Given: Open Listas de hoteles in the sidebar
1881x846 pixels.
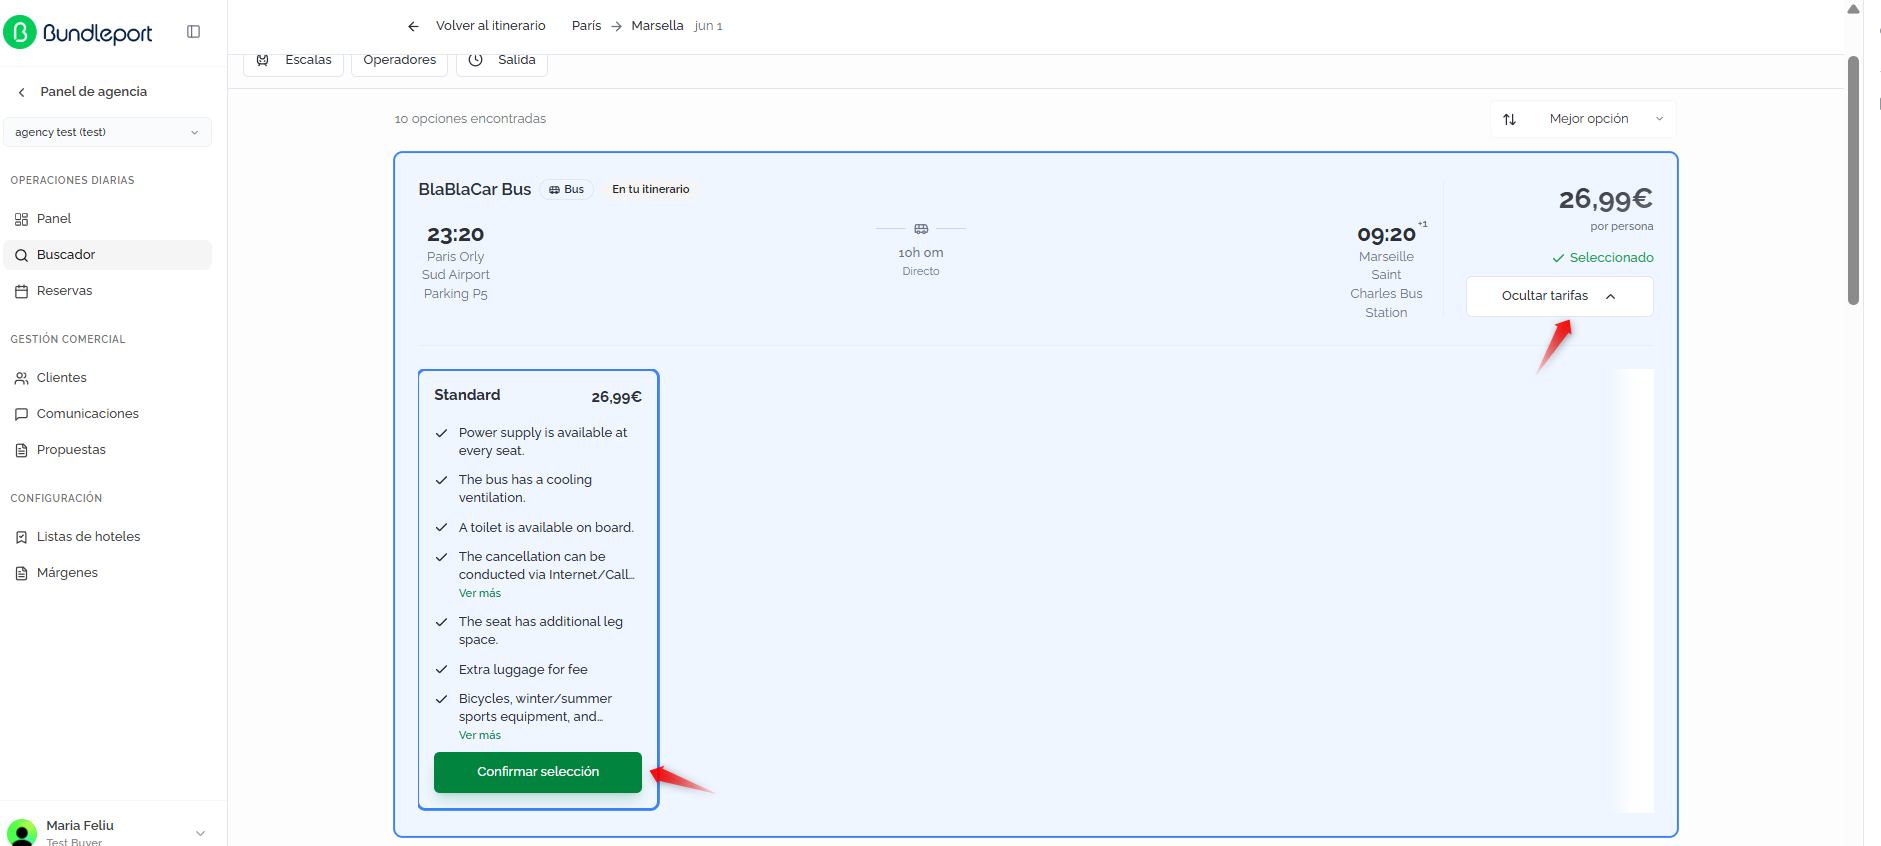Looking at the screenshot, I should 107,537.
